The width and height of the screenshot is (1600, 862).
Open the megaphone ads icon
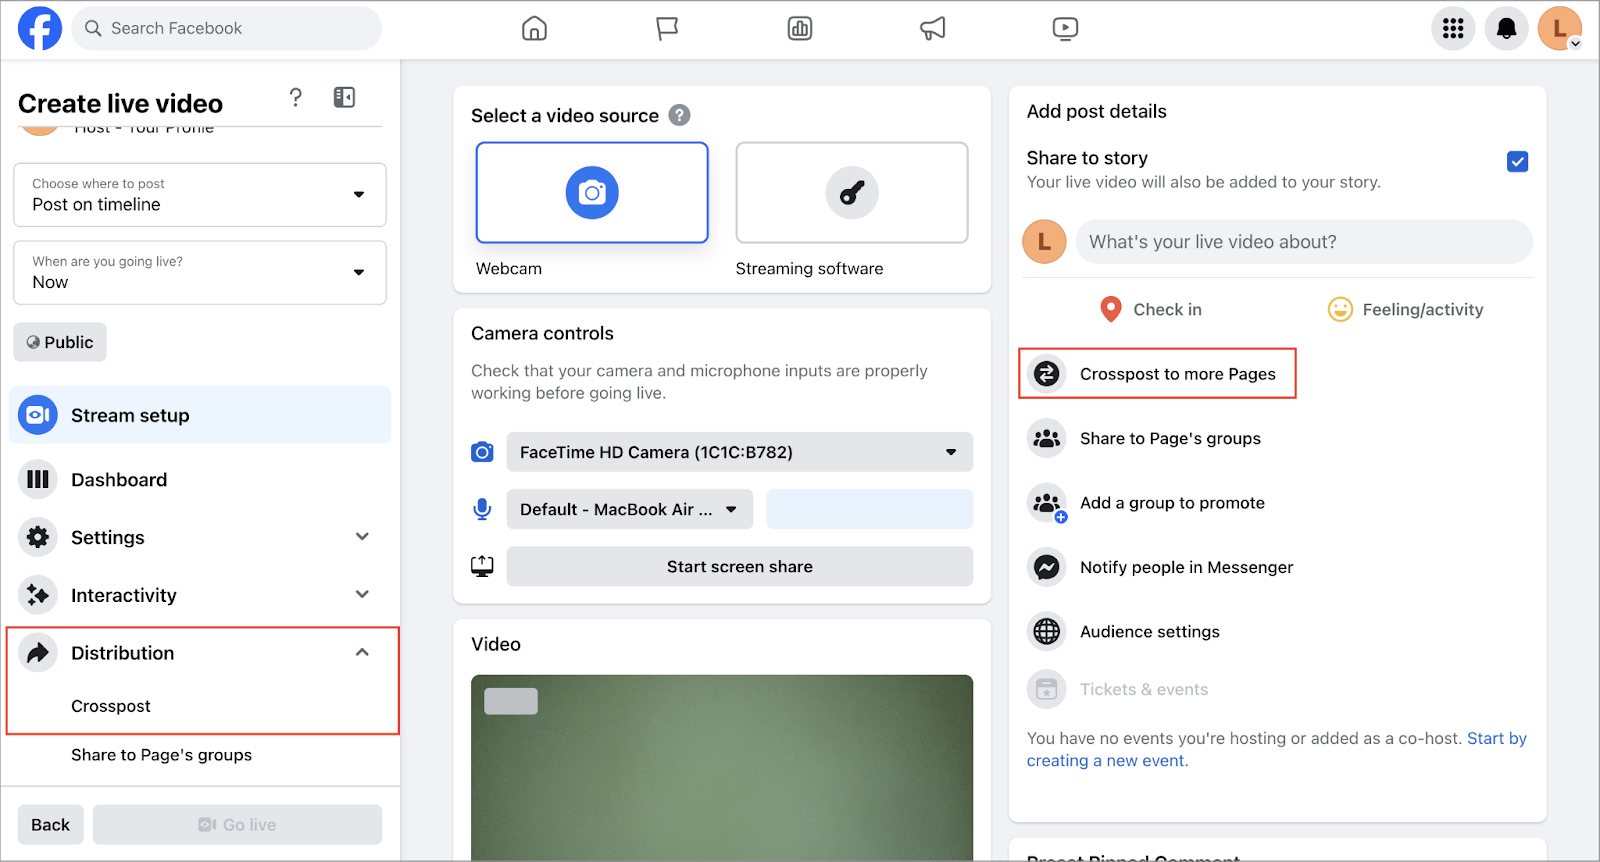click(932, 29)
